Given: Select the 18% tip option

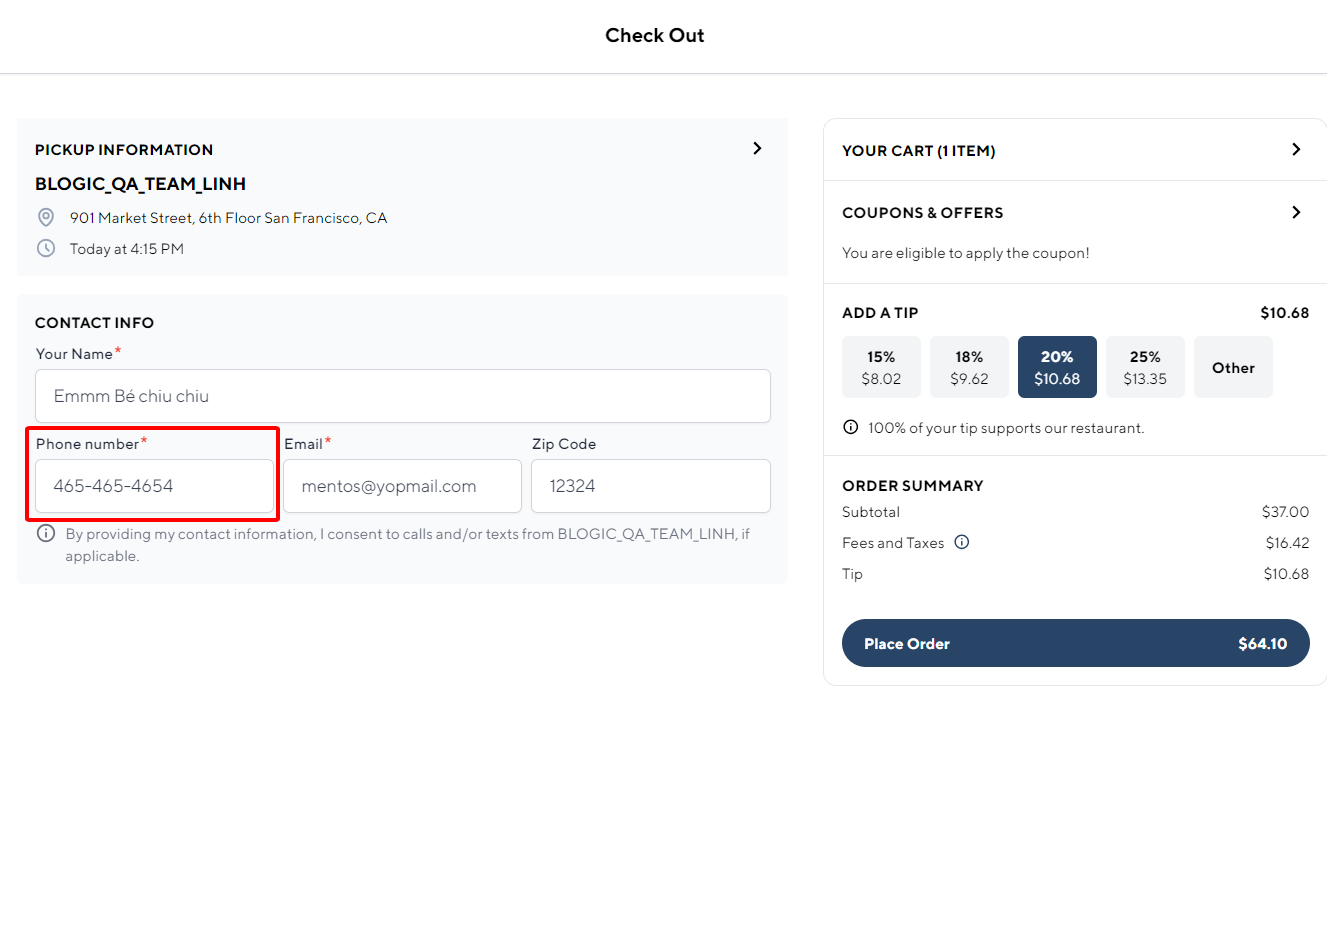Looking at the screenshot, I should coord(969,367).
